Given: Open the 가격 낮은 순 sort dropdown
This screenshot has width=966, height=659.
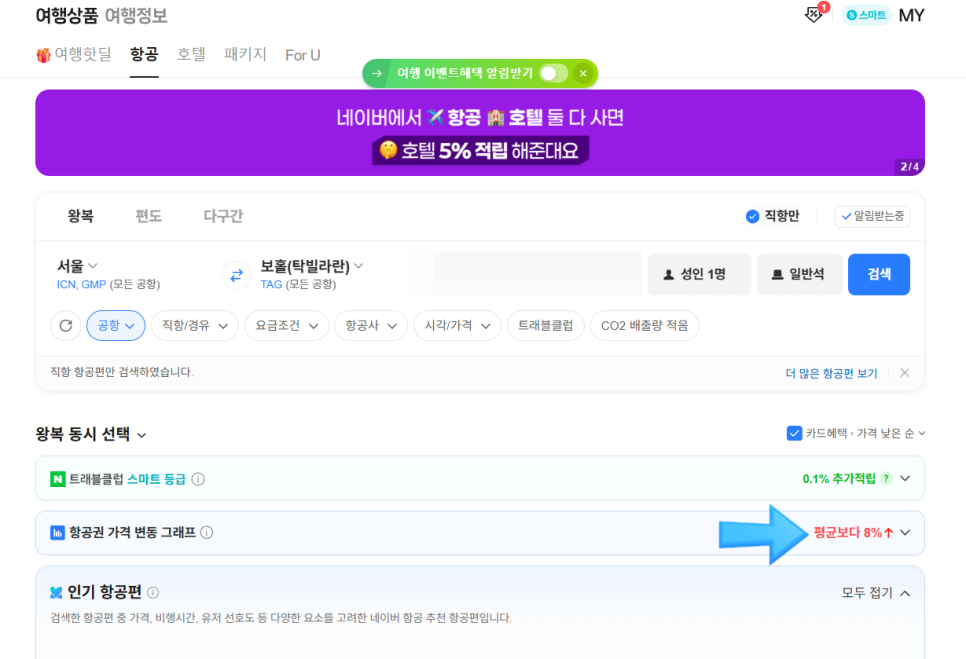Looking at the screenshot, I should coord(891,433).
